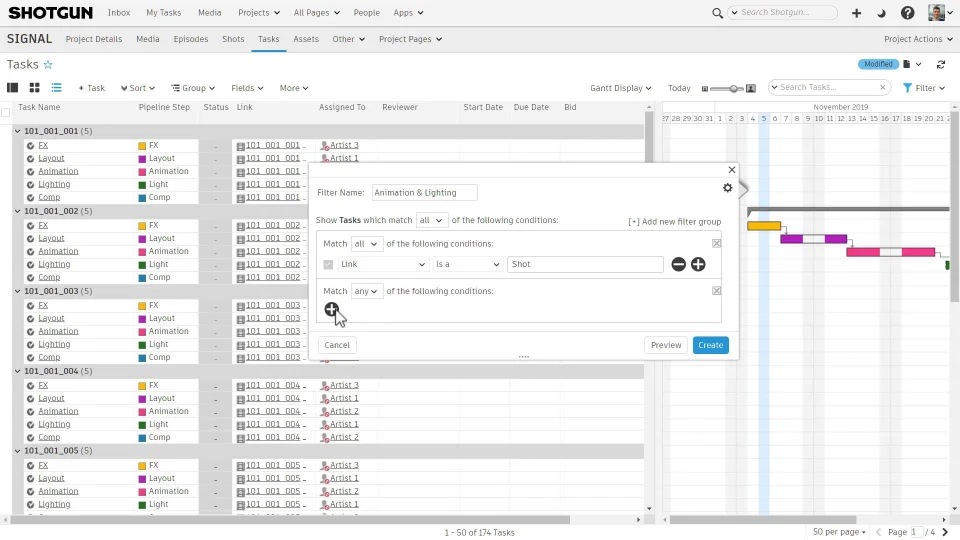Open the recent activity moon icon
Viewport: 960px width, 540px height.
pos(882,13)
